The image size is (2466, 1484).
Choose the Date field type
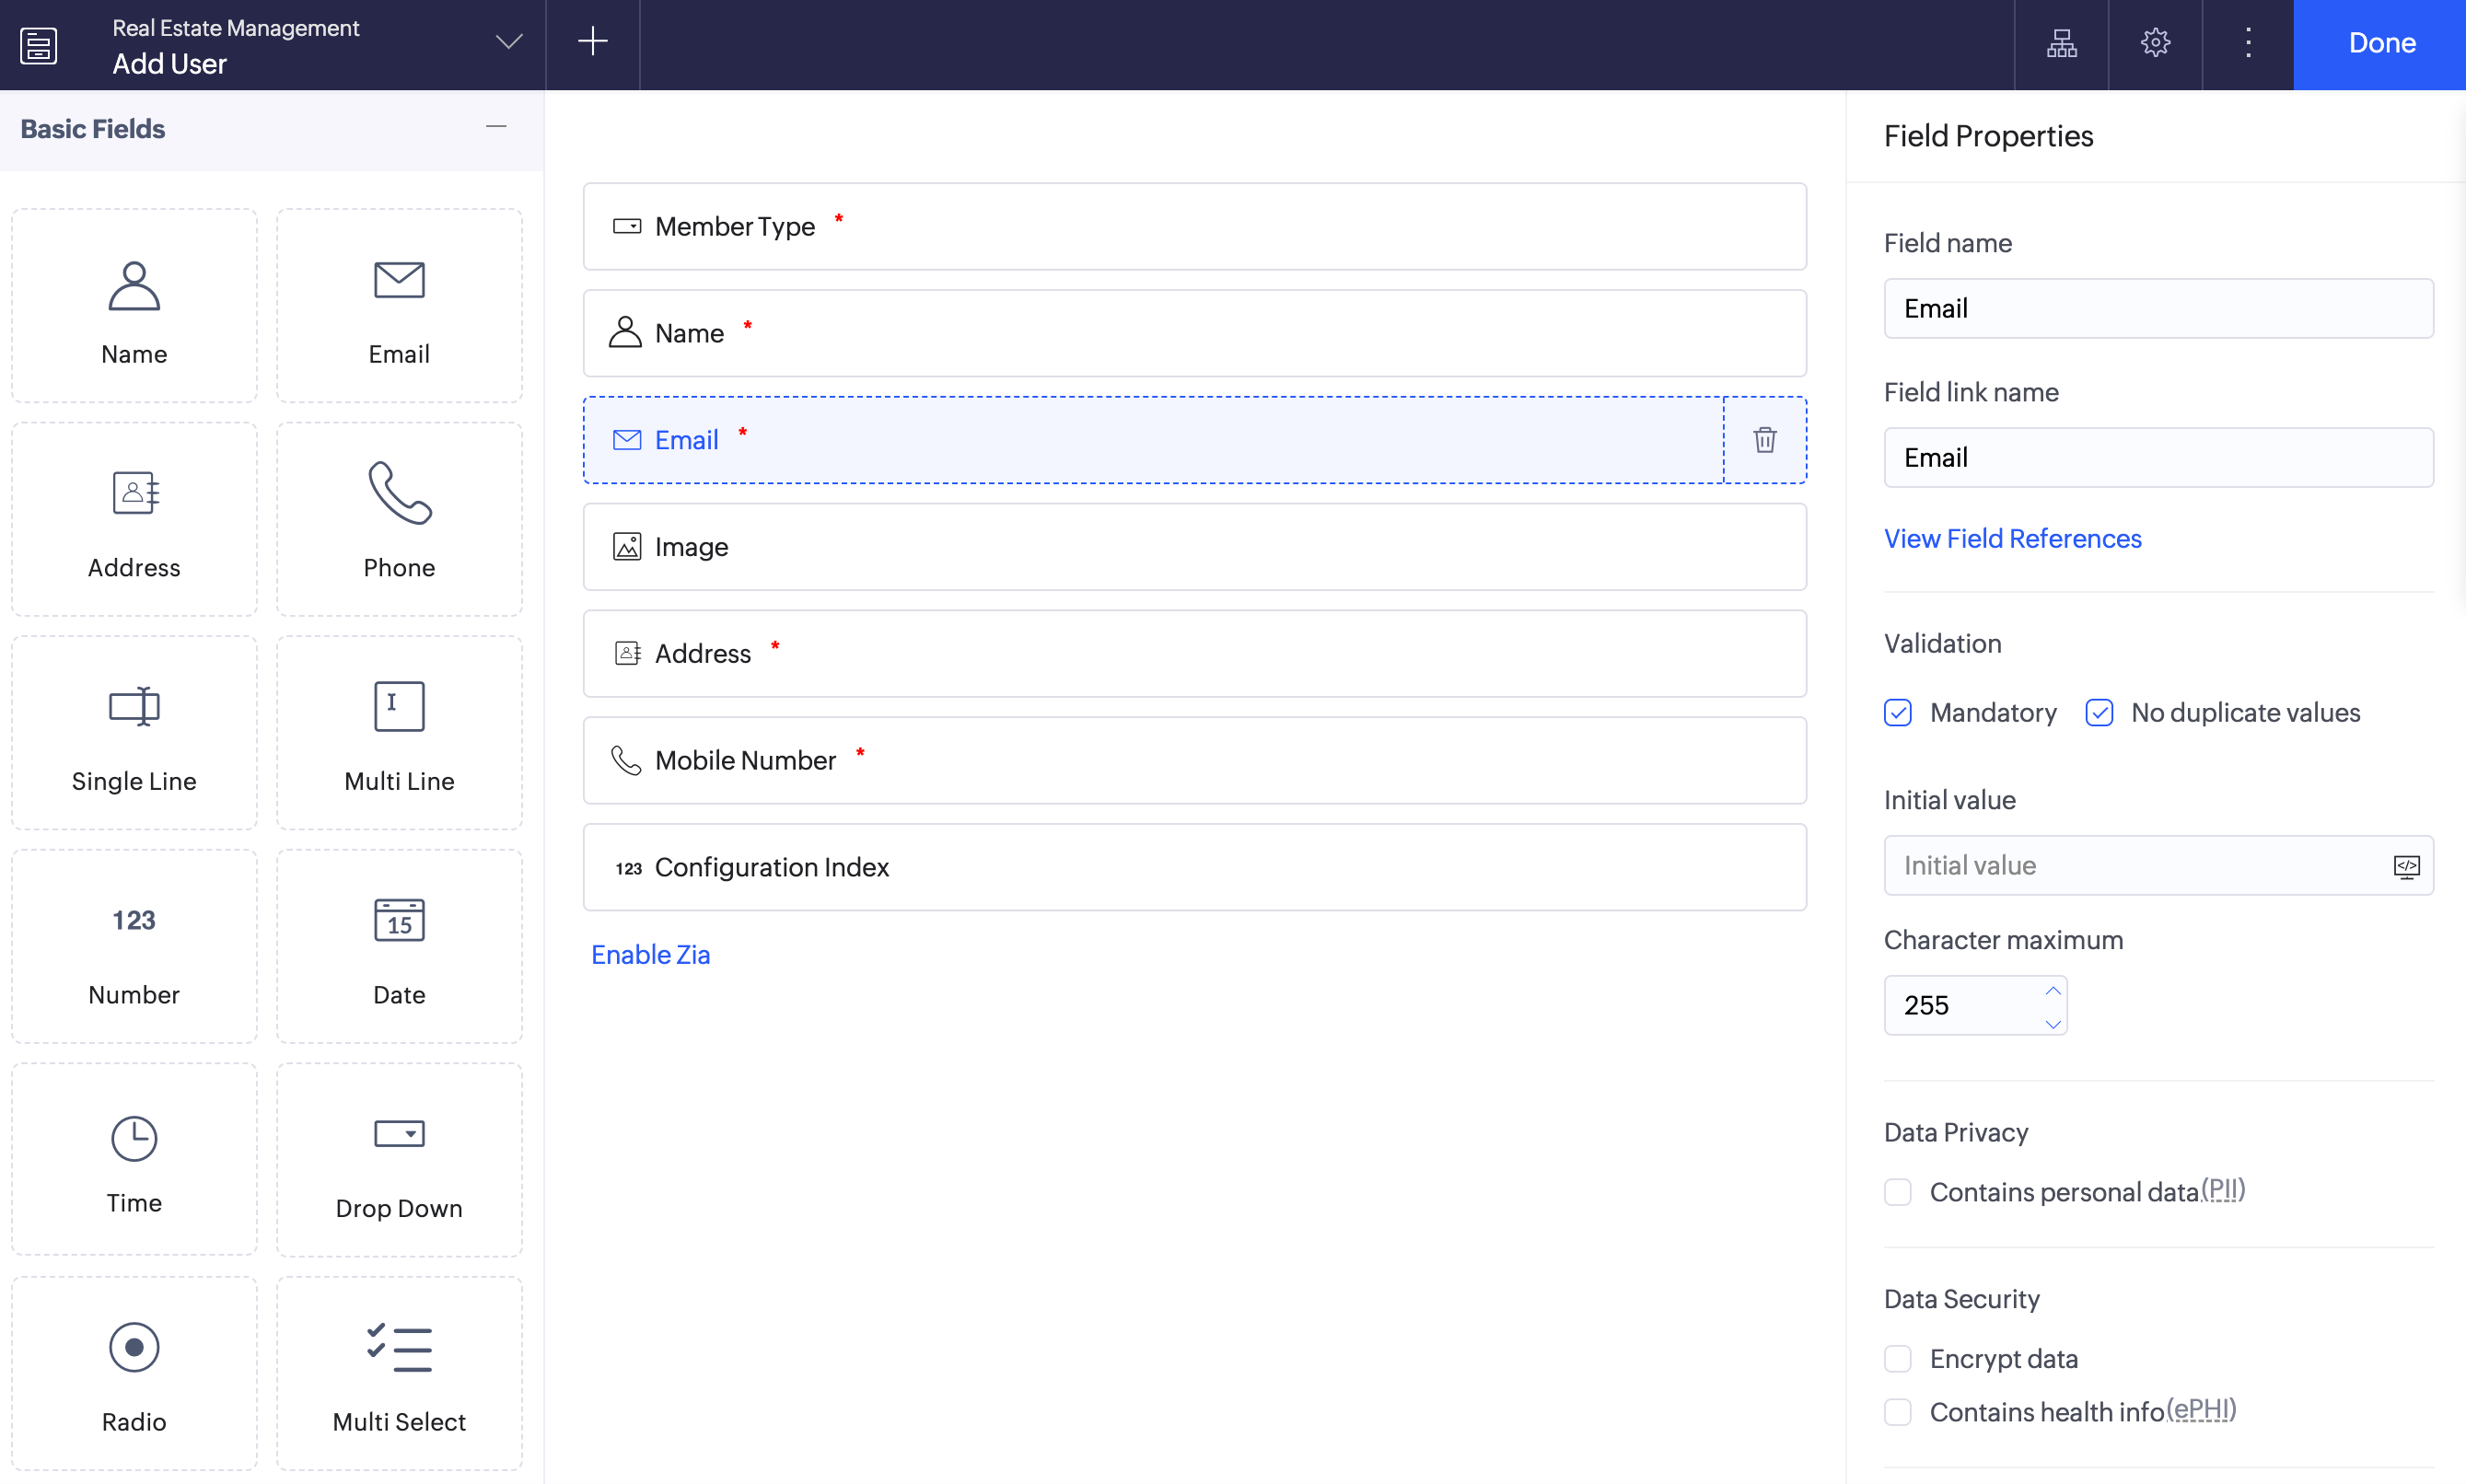click(399, 946)
